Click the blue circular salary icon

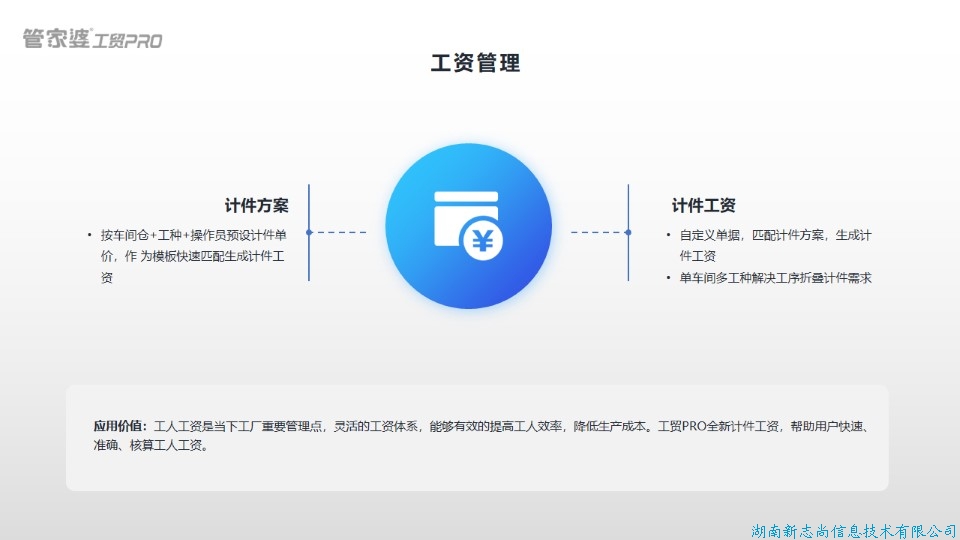tap(468, 226)
